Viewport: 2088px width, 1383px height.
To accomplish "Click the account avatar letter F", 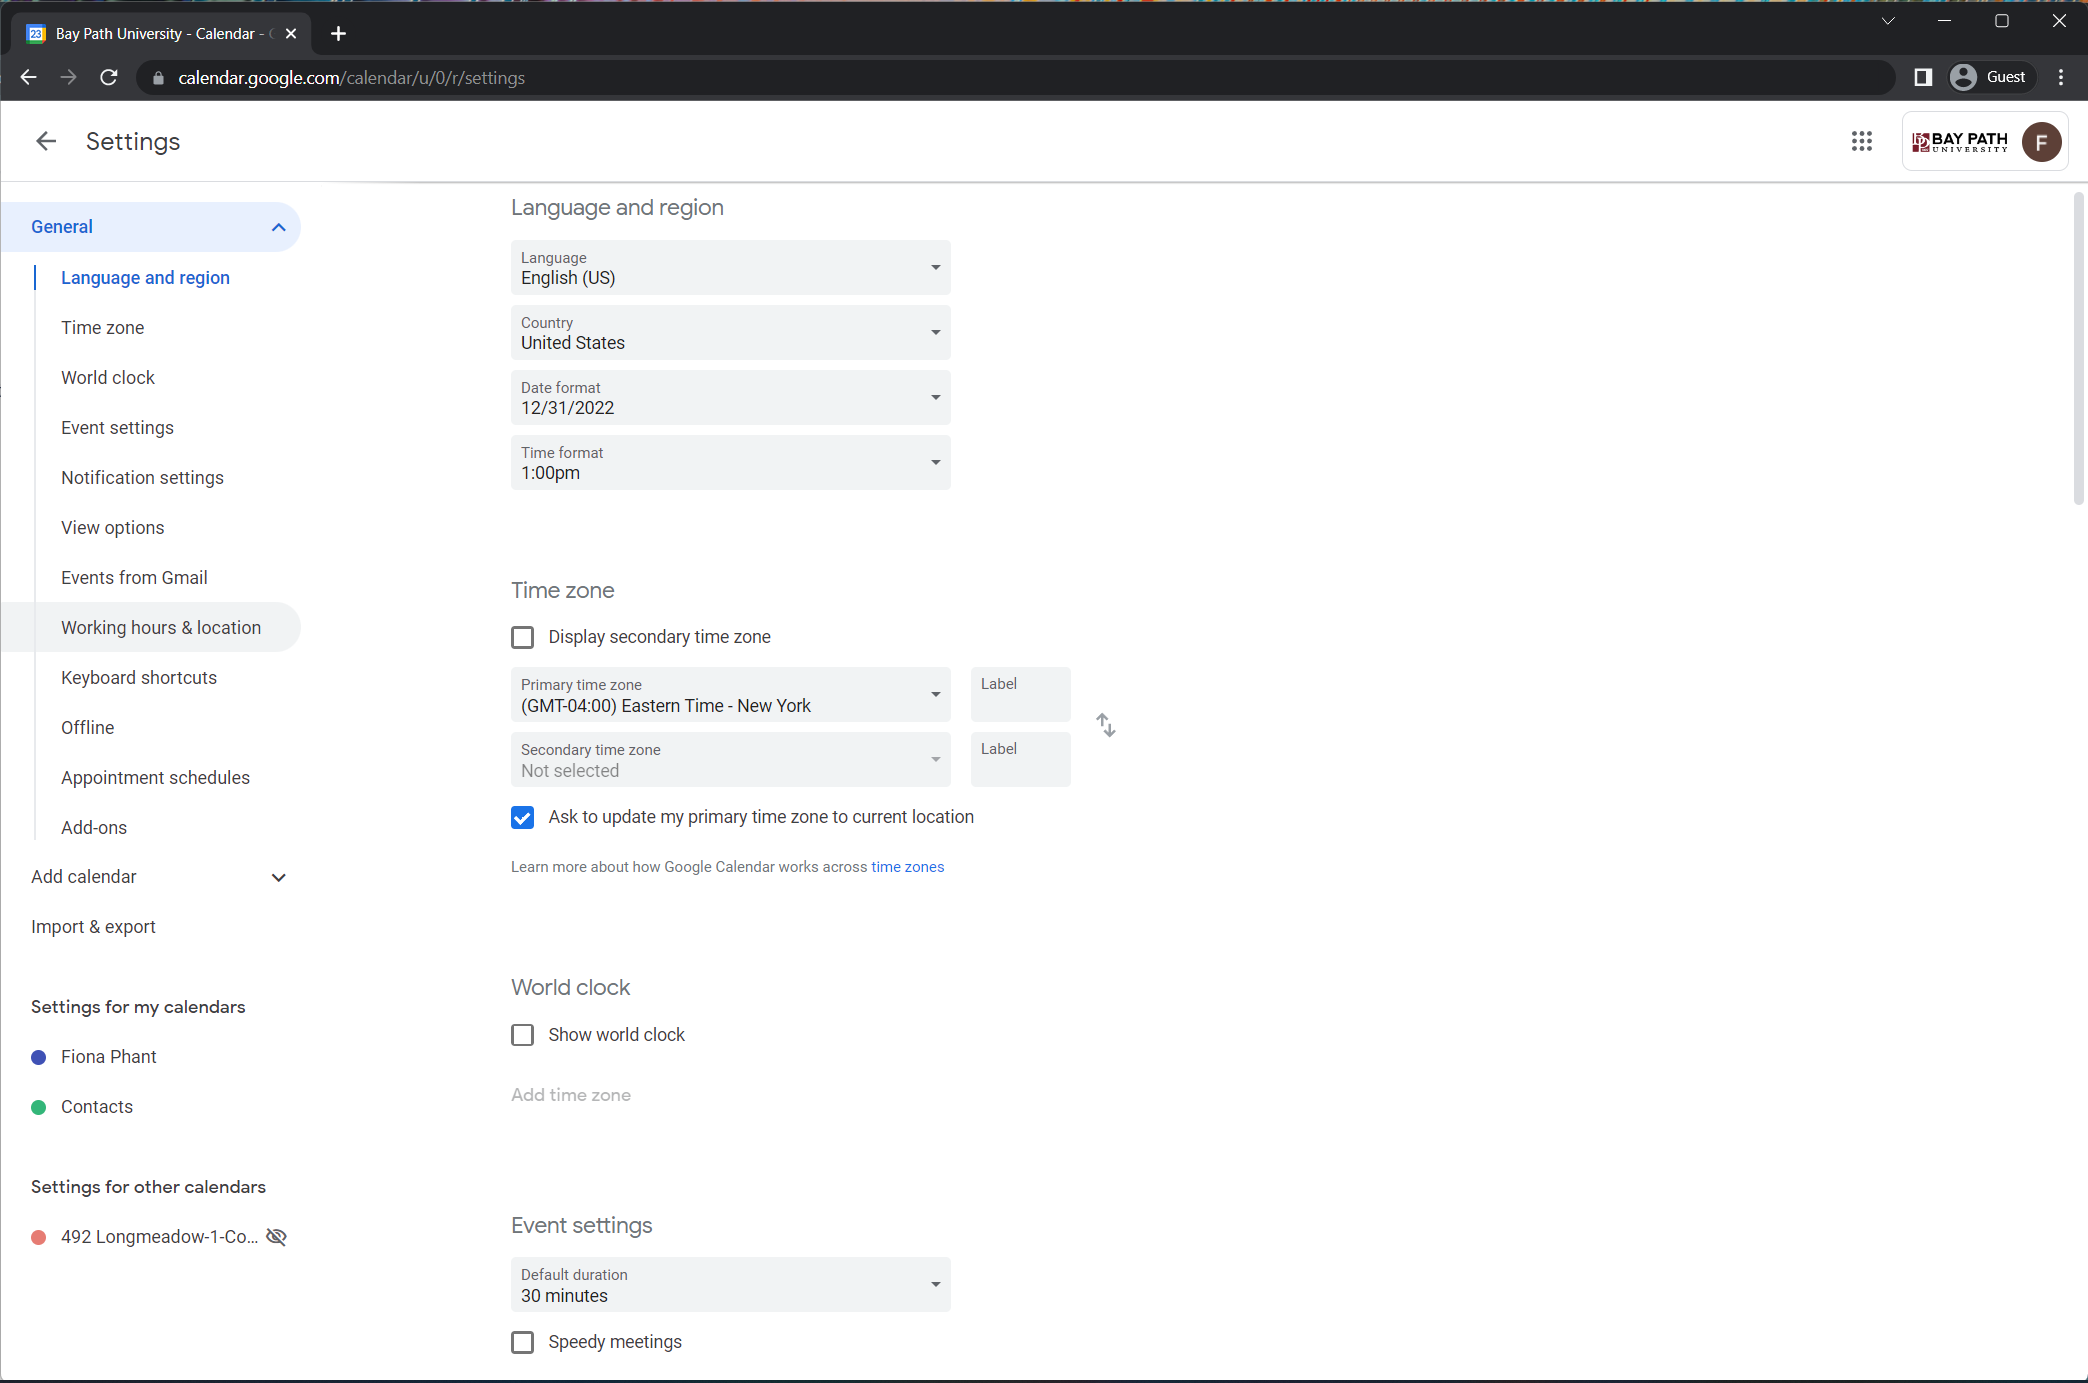I will [x=2040, y=141].
